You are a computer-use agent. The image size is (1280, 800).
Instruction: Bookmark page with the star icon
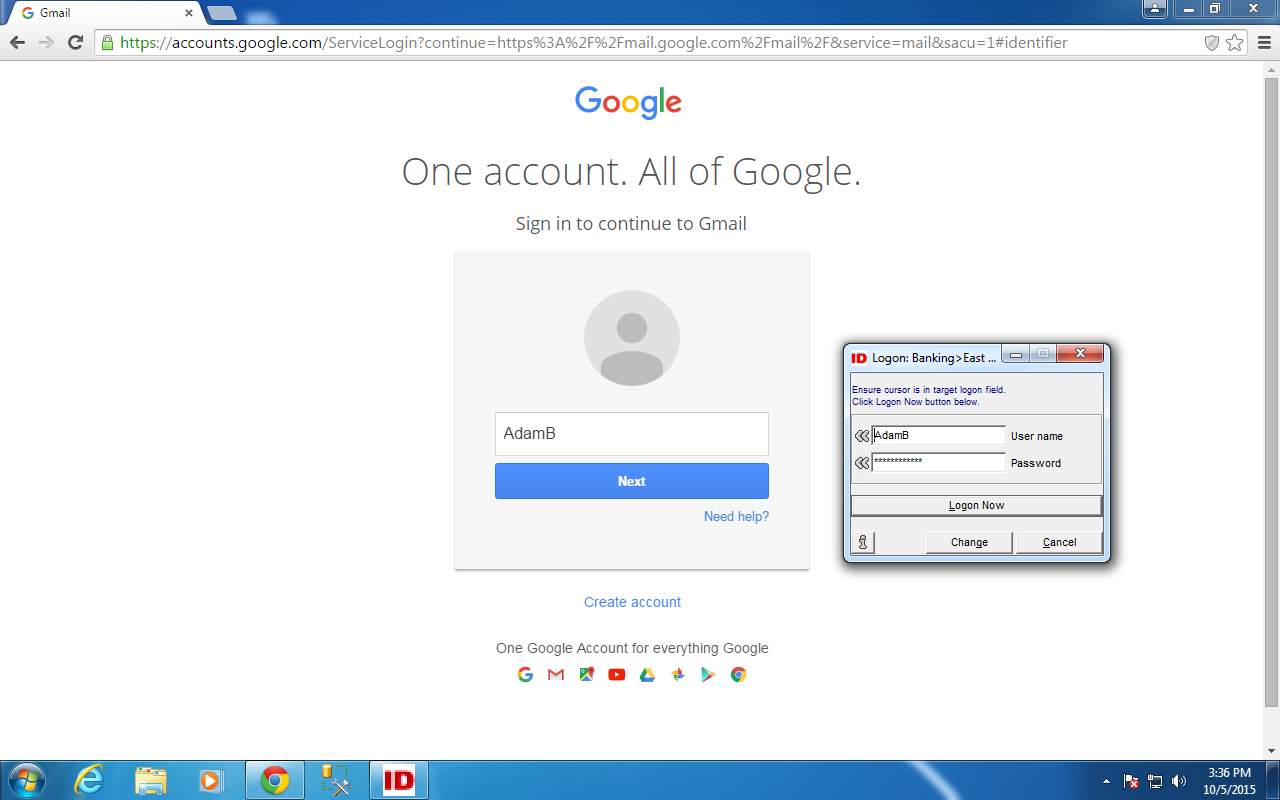click(1234, 43)
